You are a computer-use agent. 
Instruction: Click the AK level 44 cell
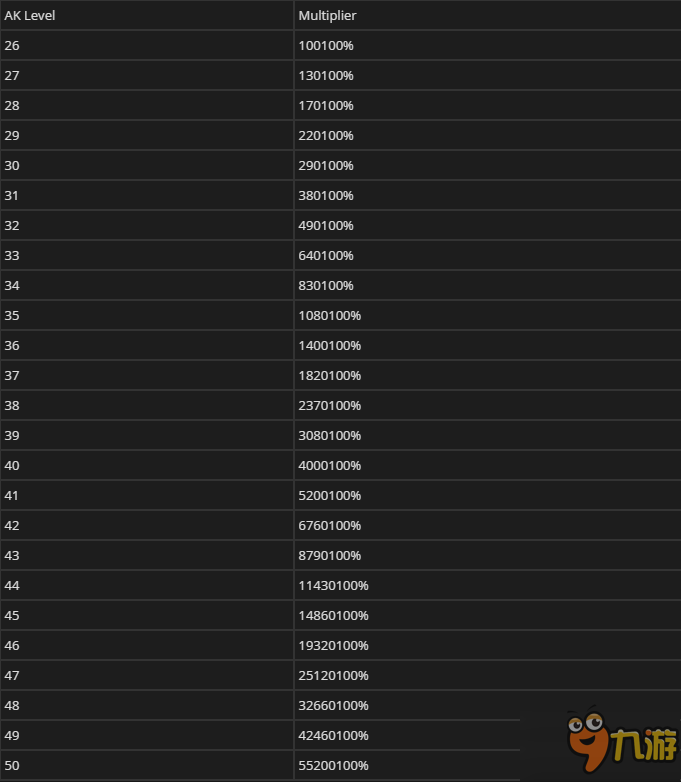pos(147,585)
